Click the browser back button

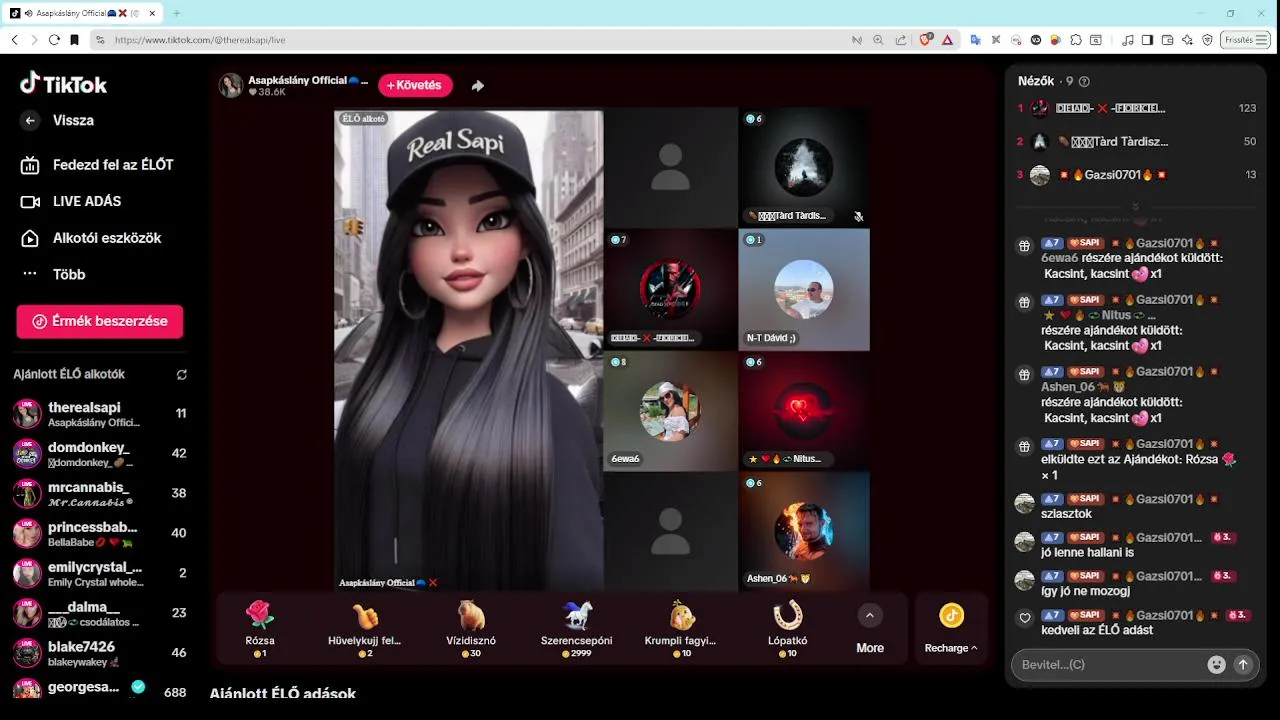pos(14,40)
